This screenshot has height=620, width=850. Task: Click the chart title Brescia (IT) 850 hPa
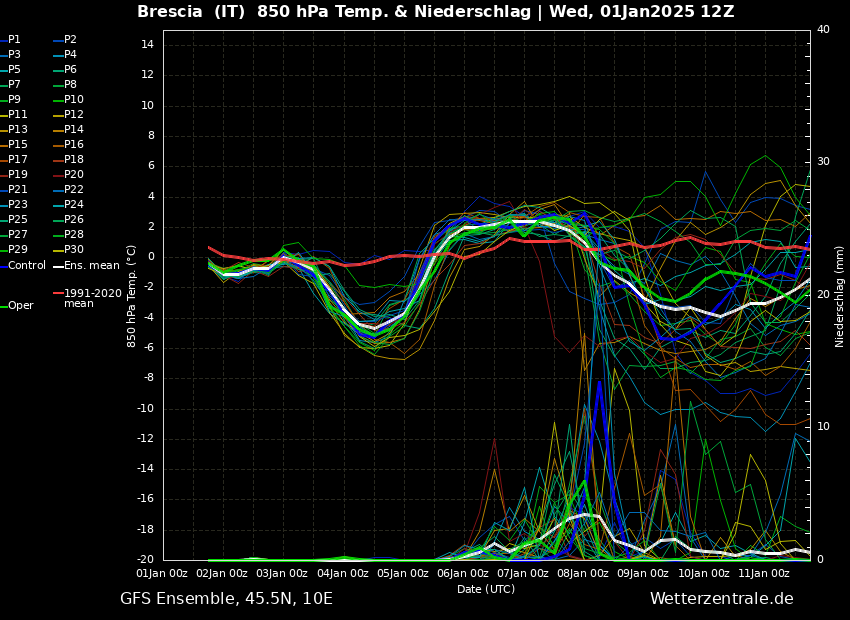pyautogui.click(x=435, y=11)
